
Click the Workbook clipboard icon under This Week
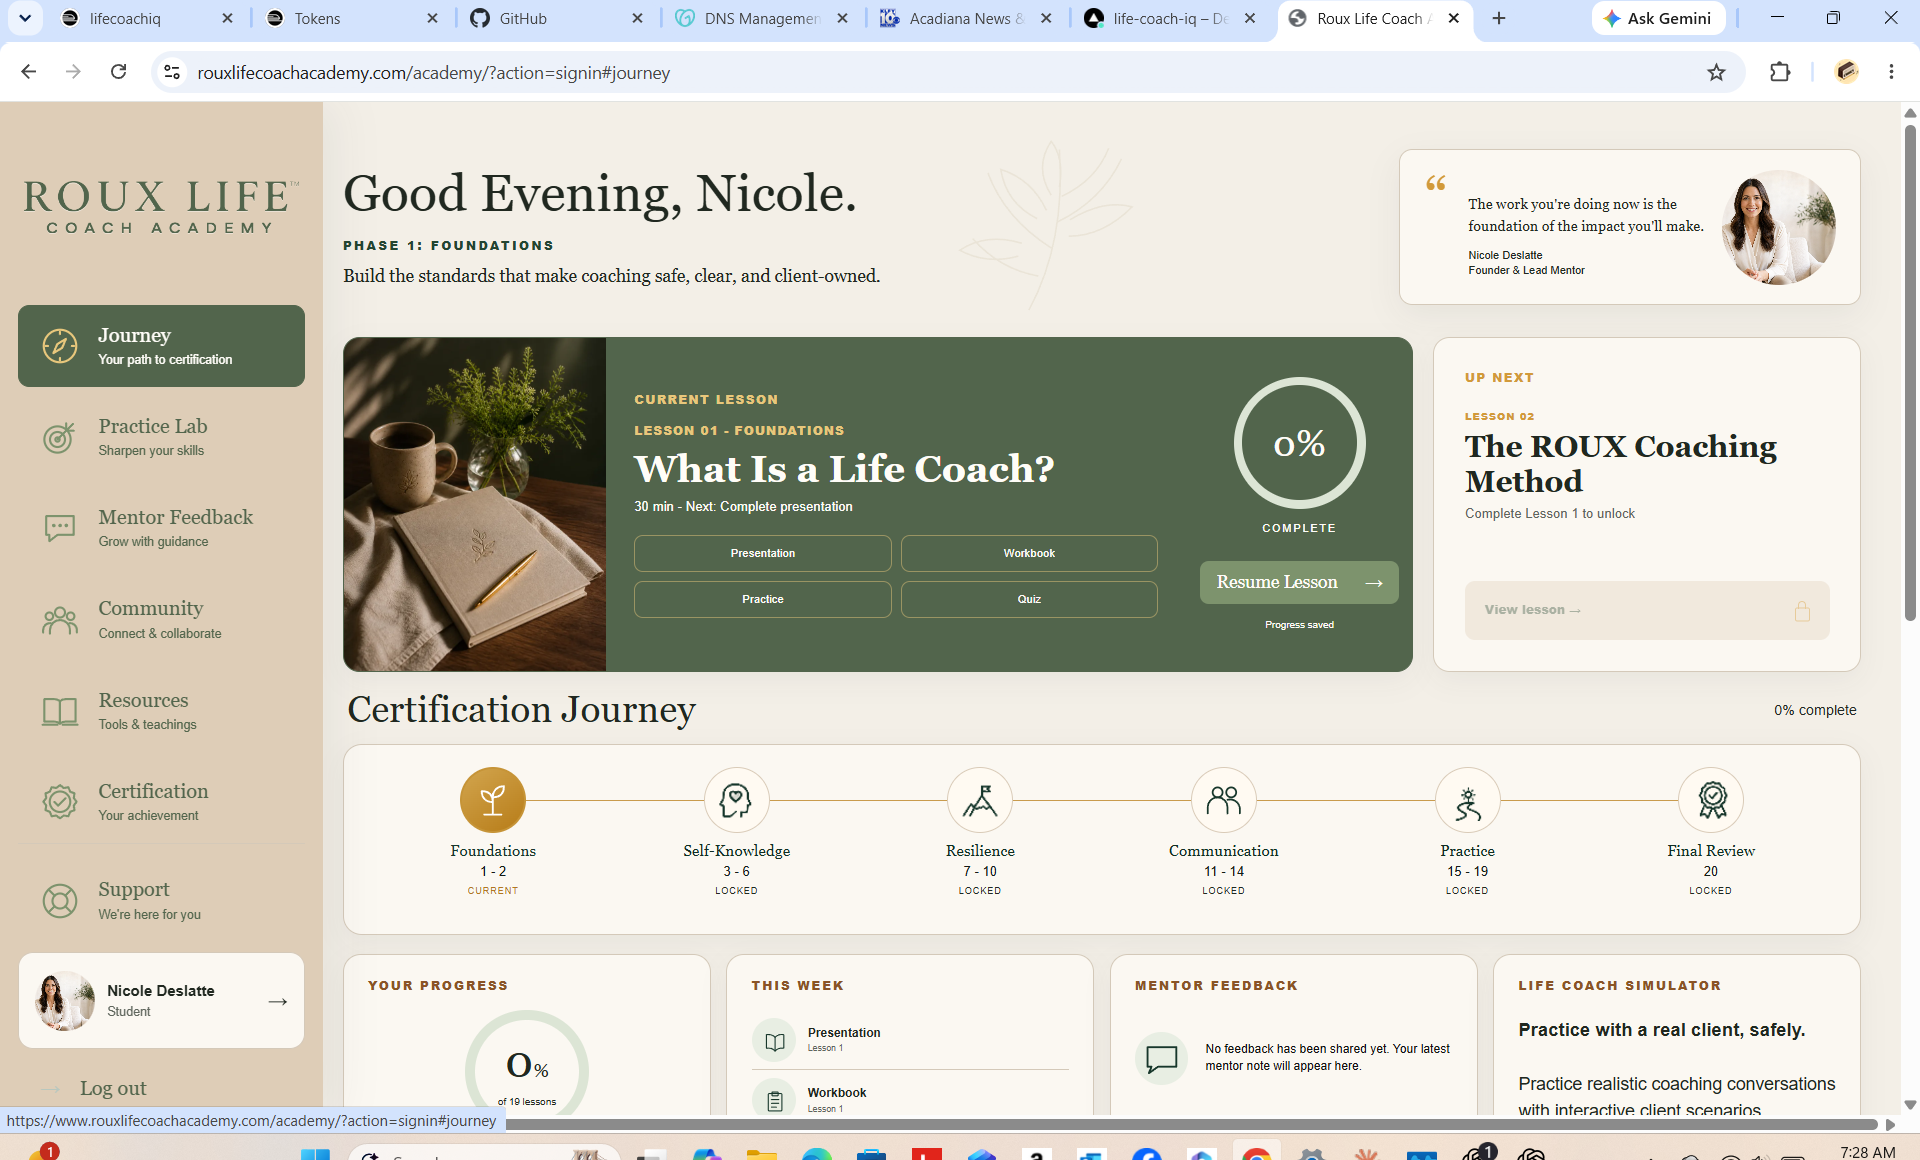[774, 1099]
